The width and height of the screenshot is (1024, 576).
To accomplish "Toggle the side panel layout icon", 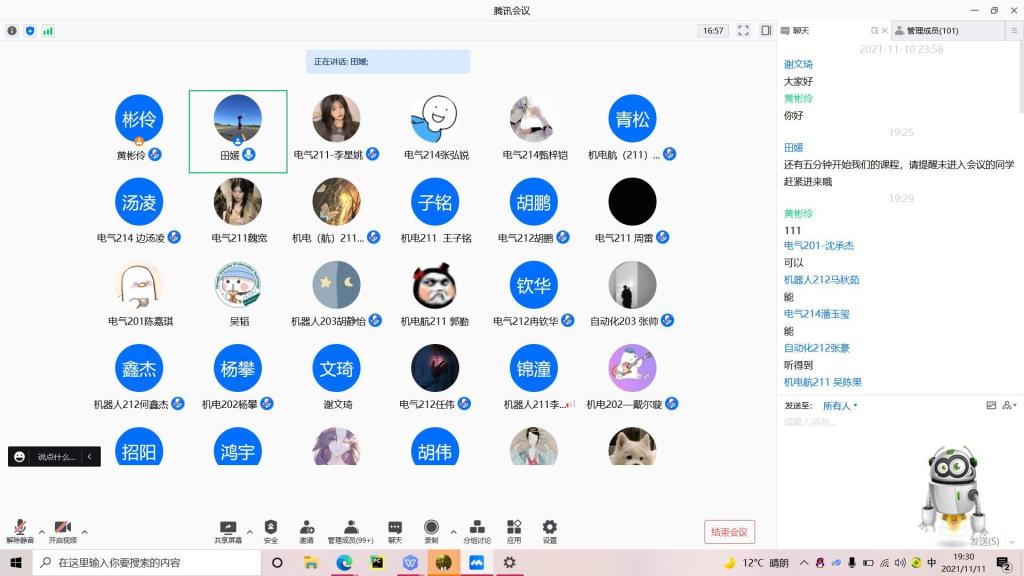I will point(766,31).
